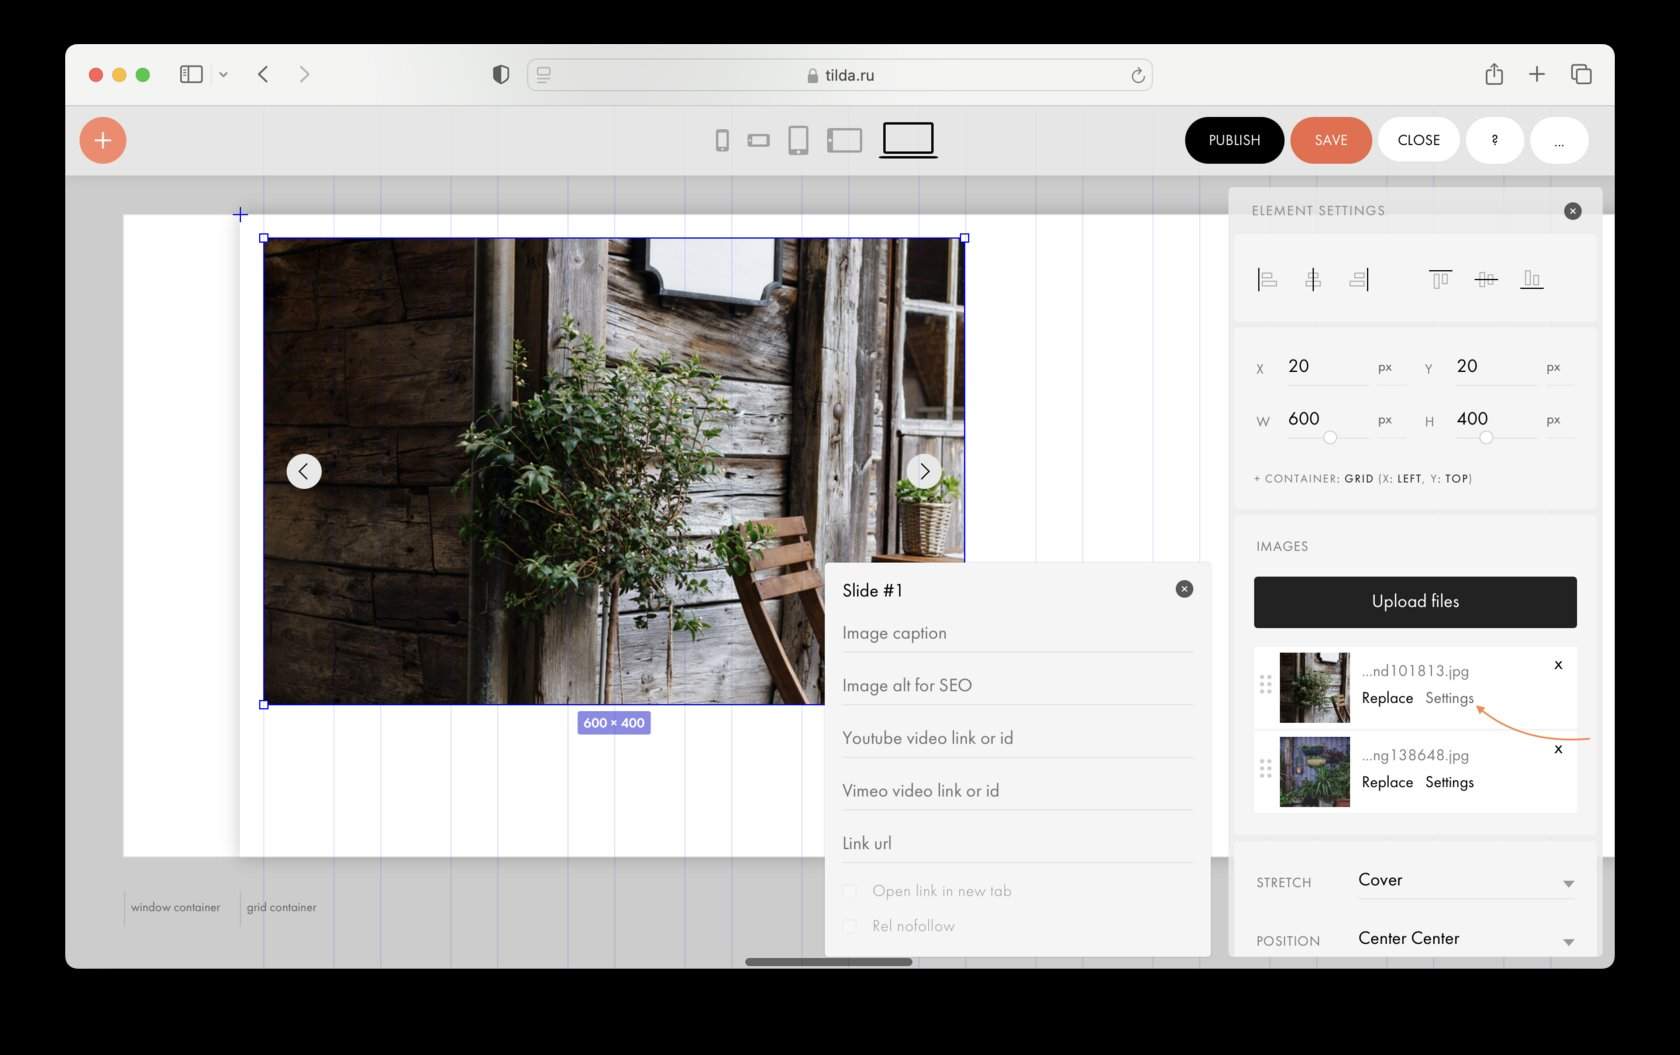This screenshot has height=1055, width=1680.
Task: Enable Open link in new tab checkbox
Action: tap(851, 891)
